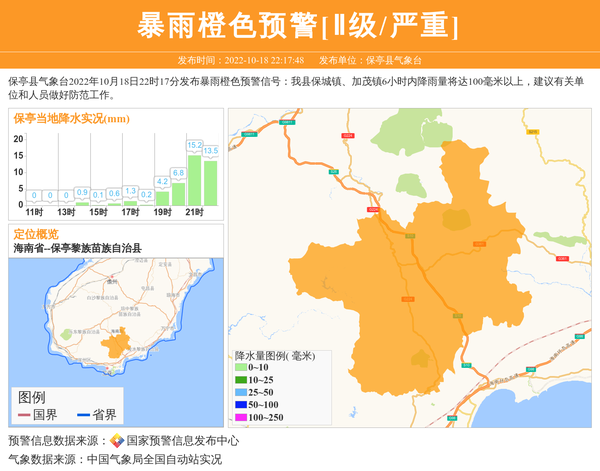Select the dark blue 50~100 legend swatch
This screenshot has width=600, height=471.
pyautogui.click(x=240, y=404)
